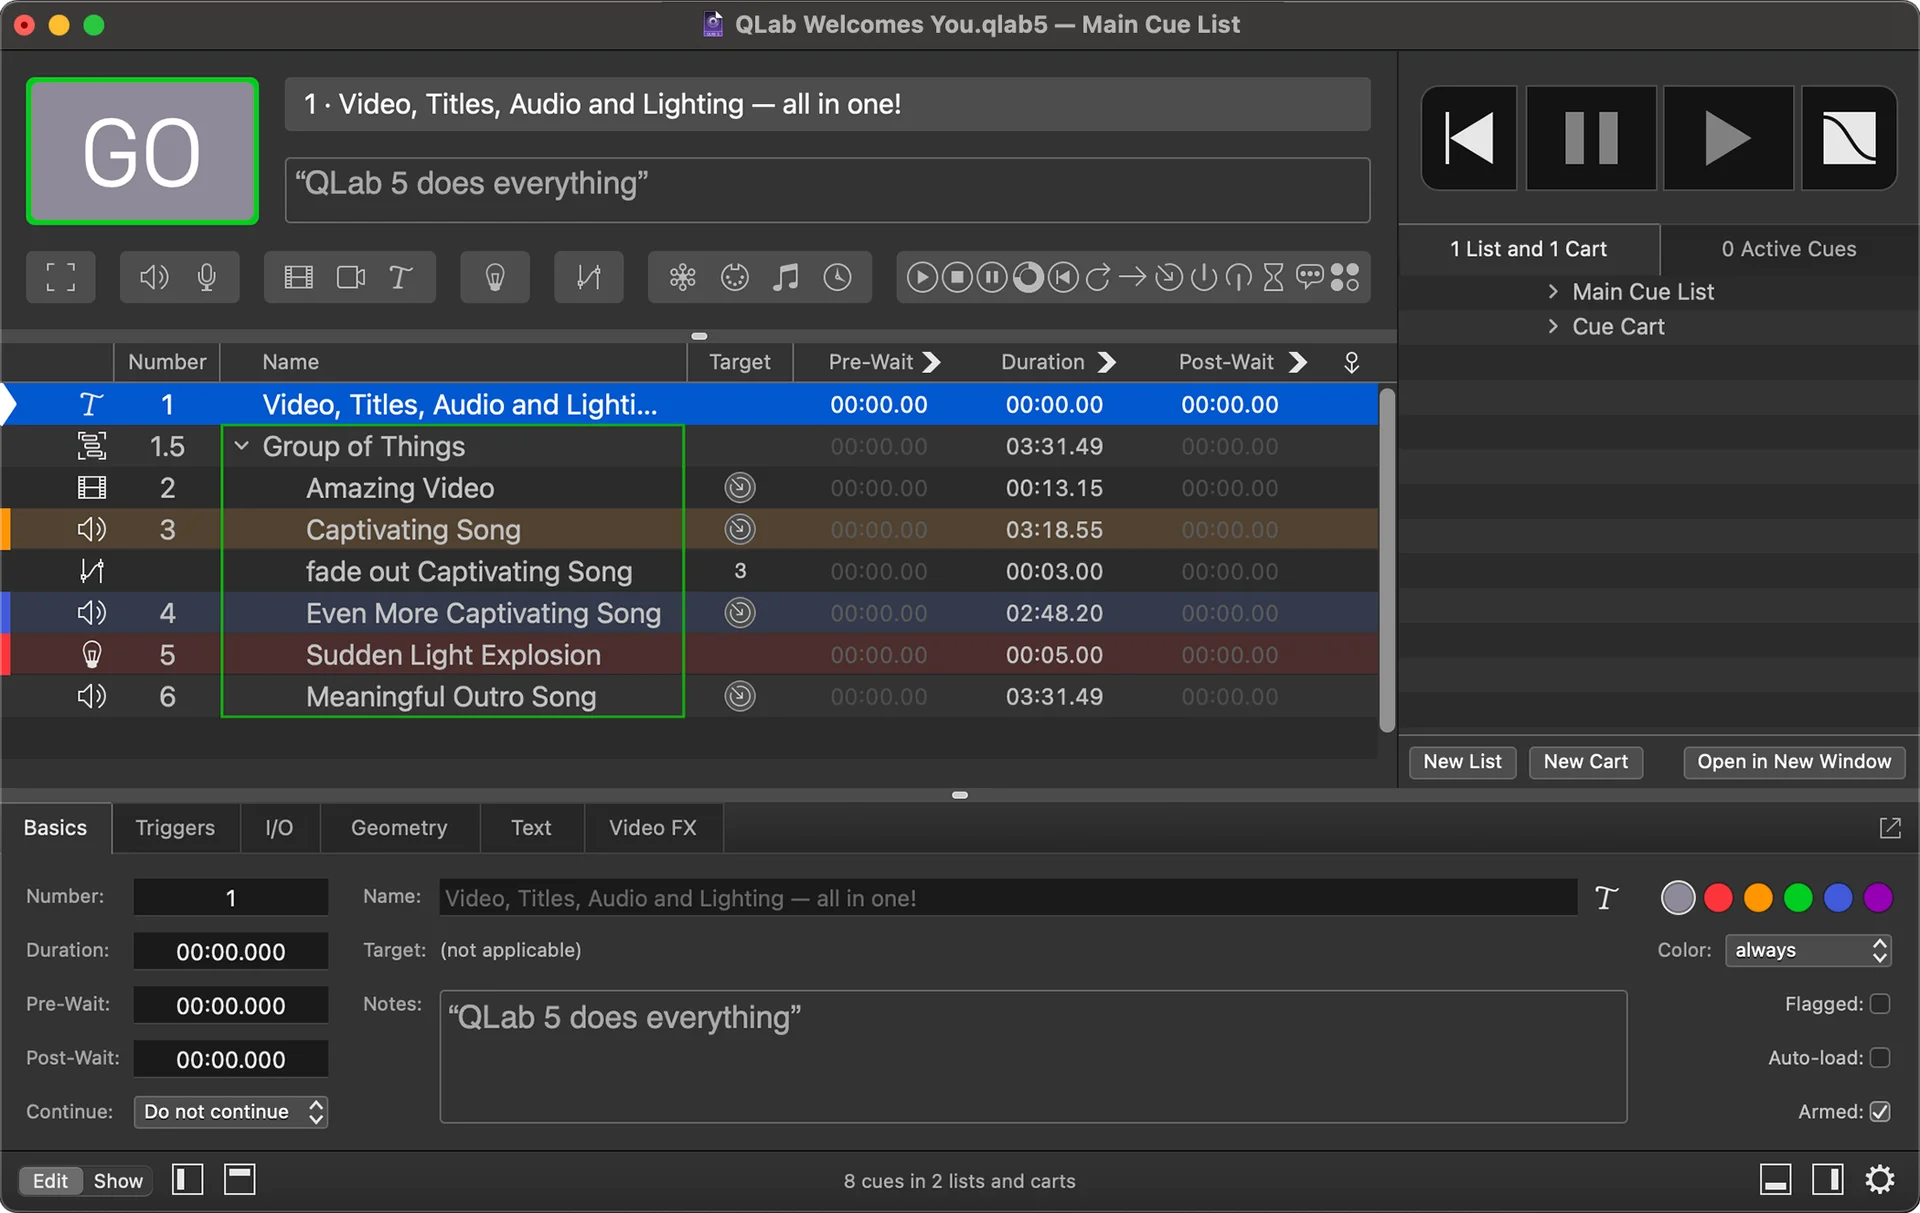
Task: Open the Continue dropdown showing Do not continue
Action: tap(231, 1111)
